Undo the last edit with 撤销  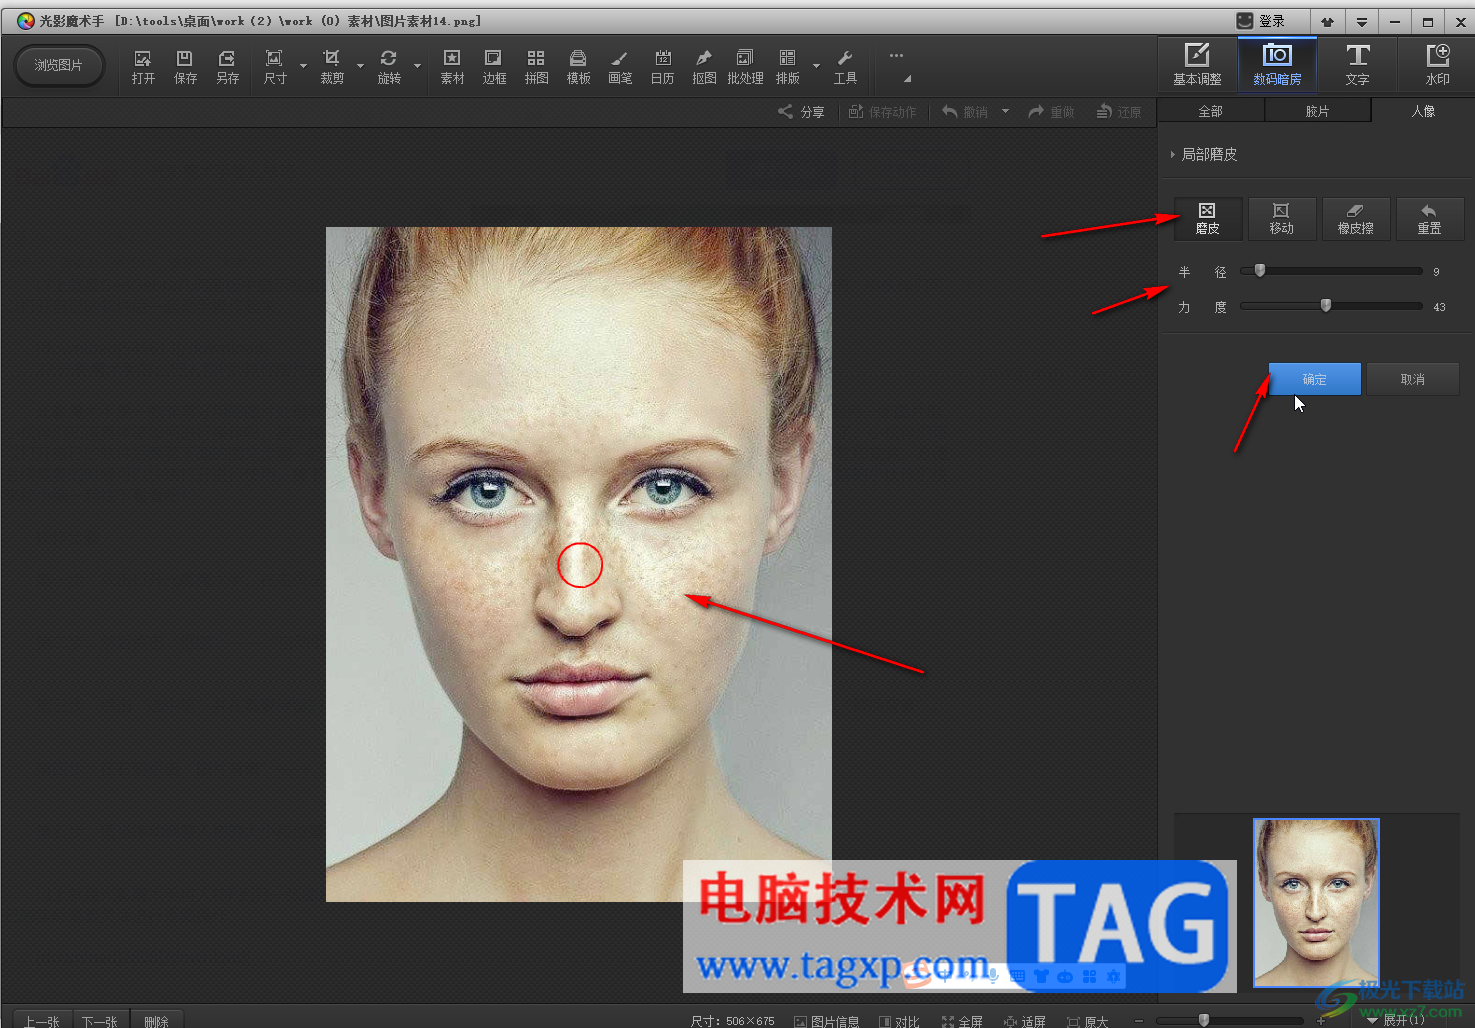(x=965, y=112)
